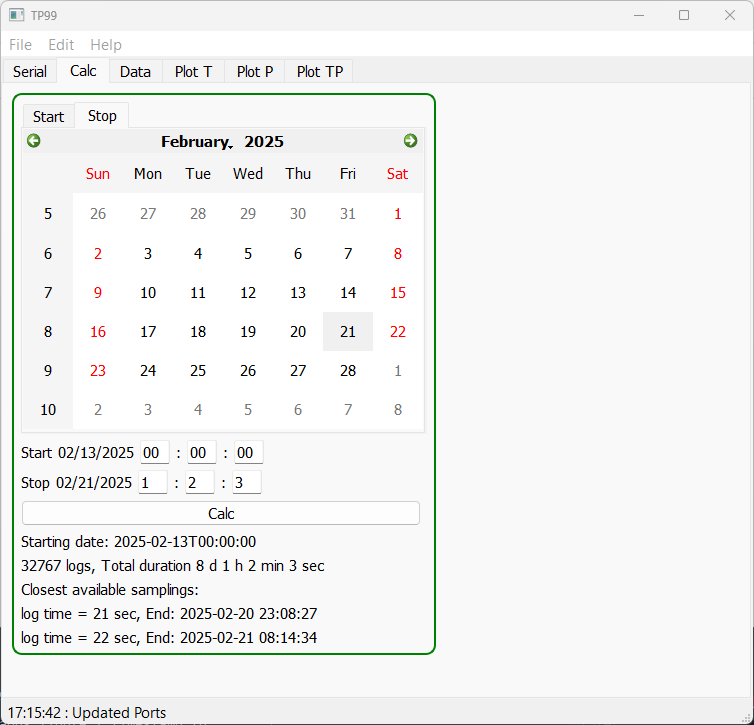Focus the Start hours field

155,452
